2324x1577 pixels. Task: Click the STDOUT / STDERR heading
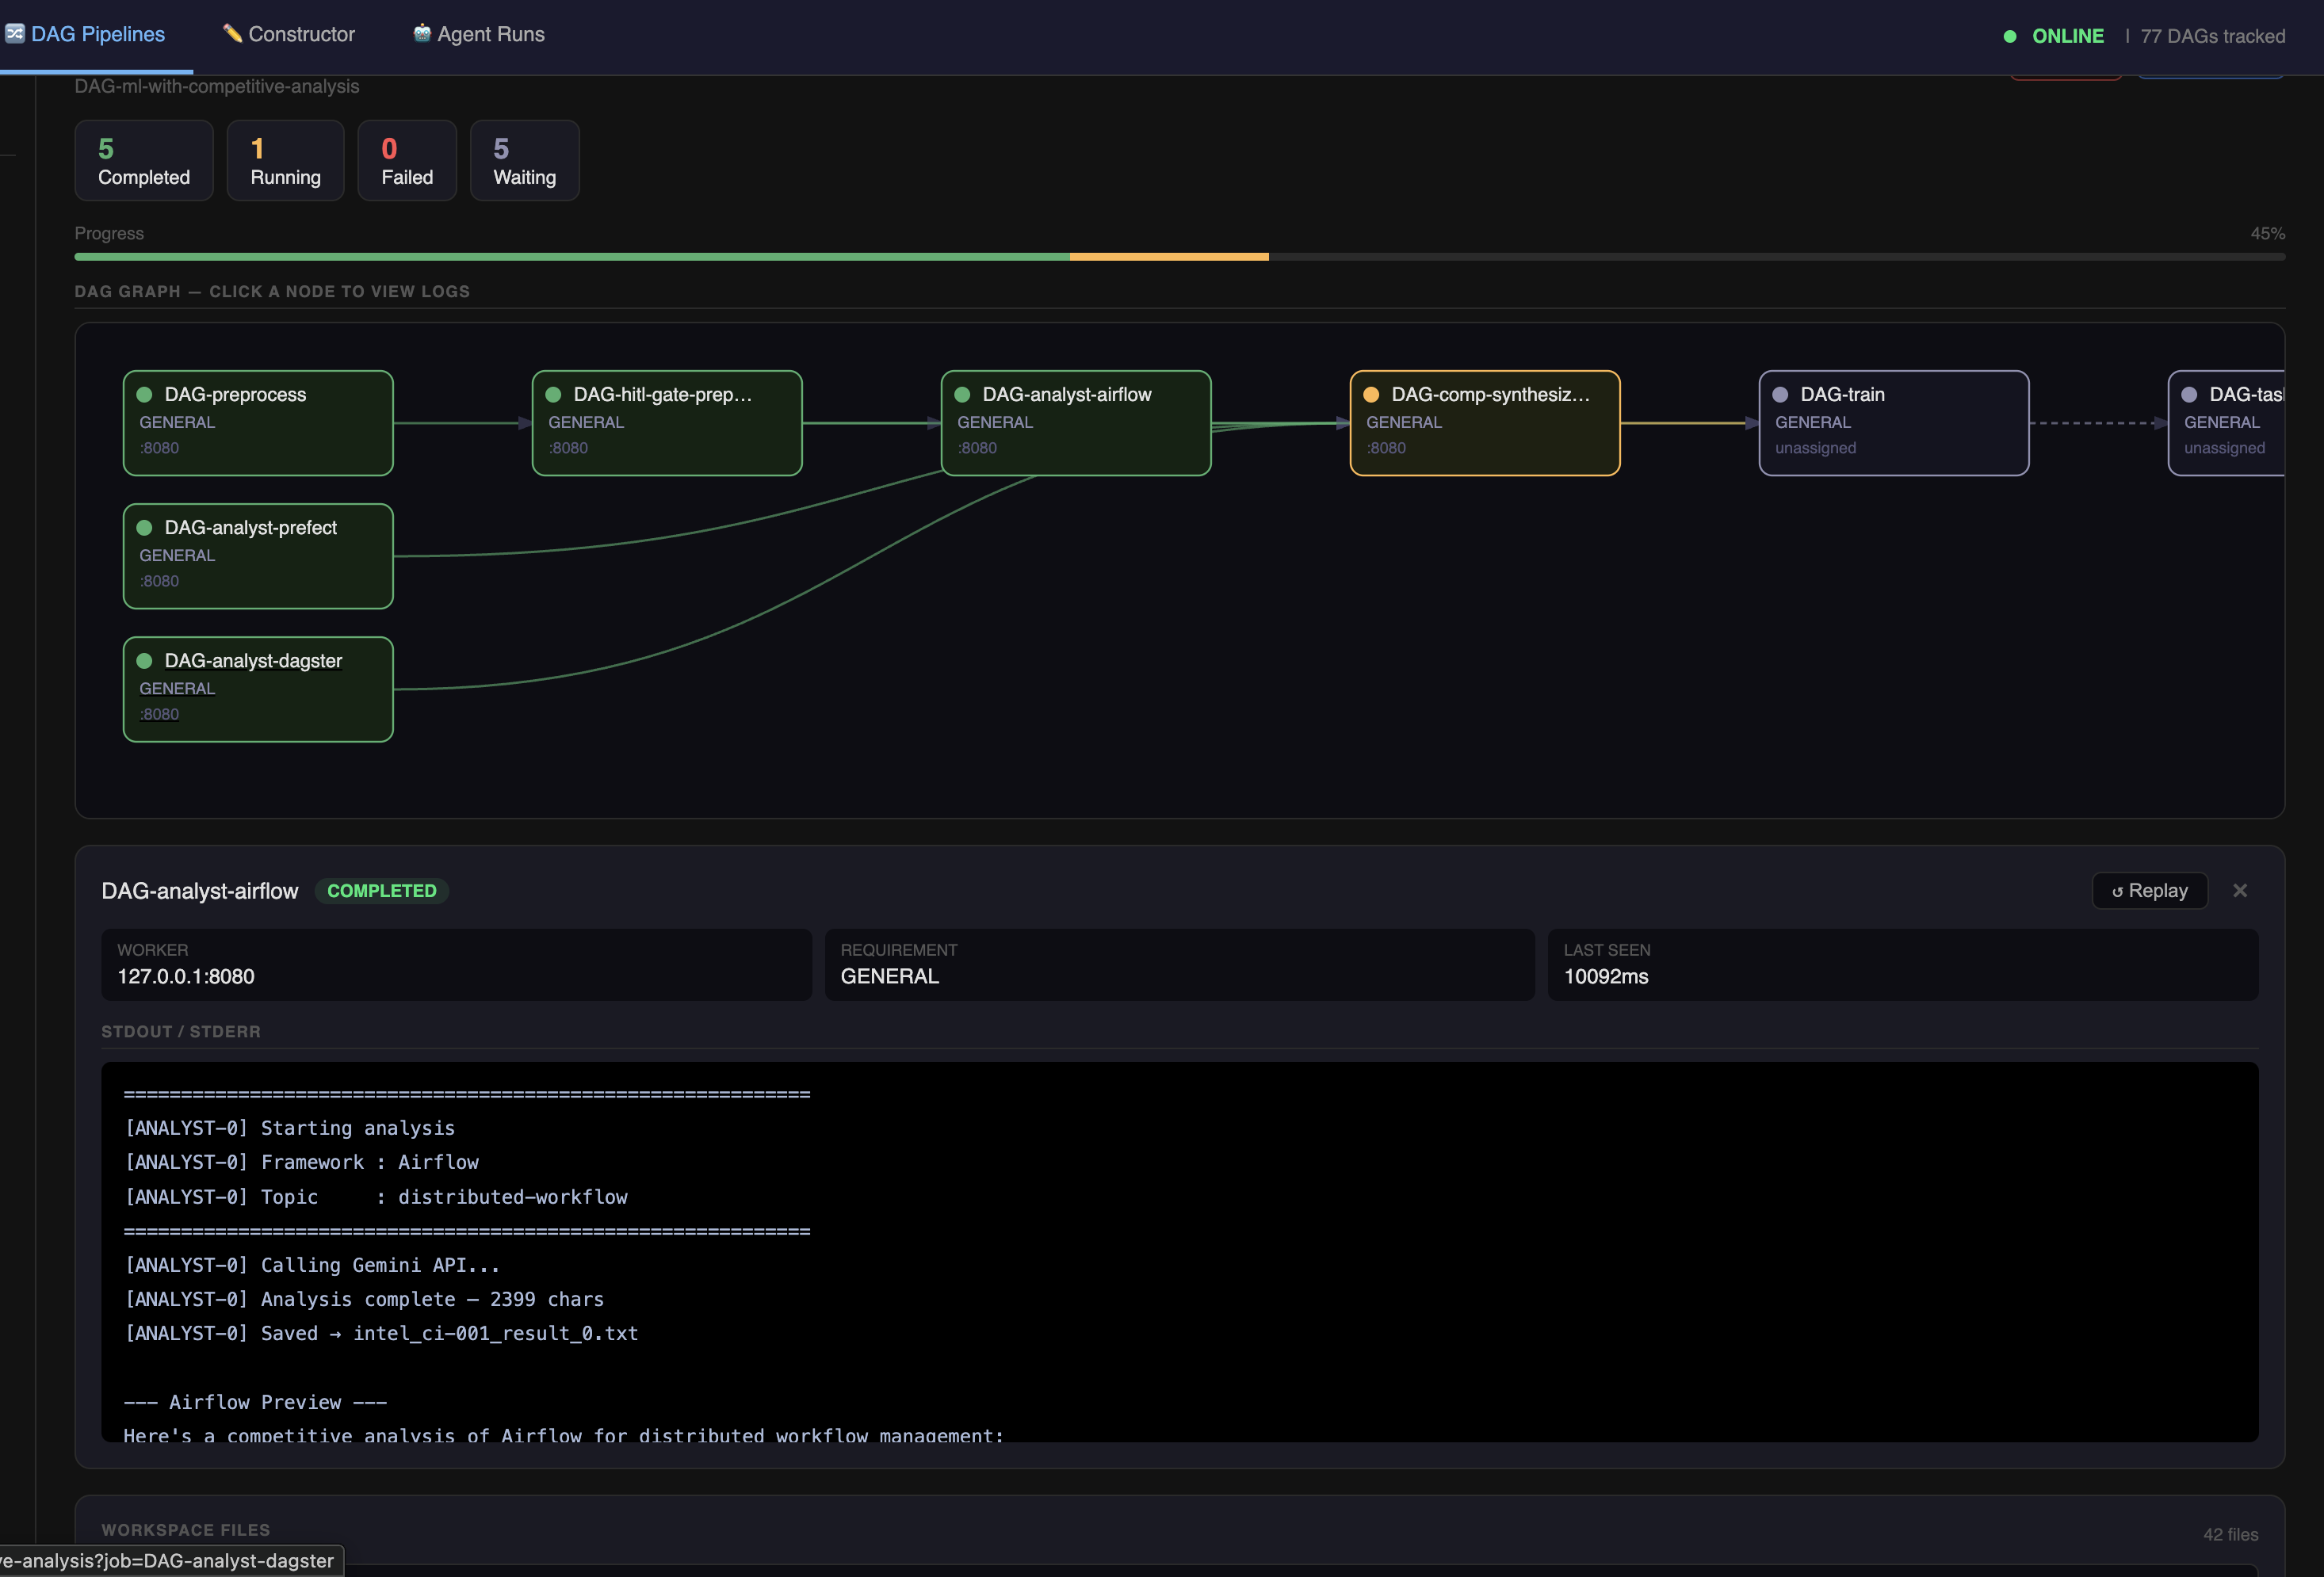[180, 1031]
